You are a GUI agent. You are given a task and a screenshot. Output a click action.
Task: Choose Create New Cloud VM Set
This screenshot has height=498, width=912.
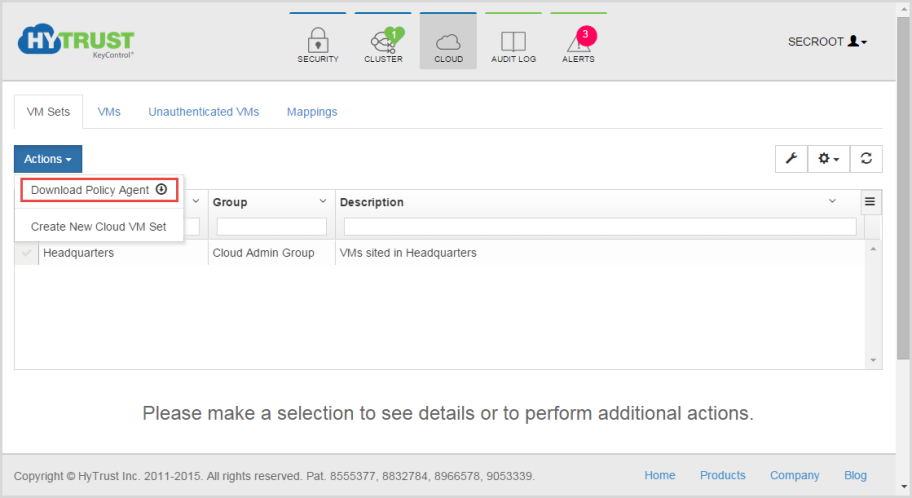point(99,227)
